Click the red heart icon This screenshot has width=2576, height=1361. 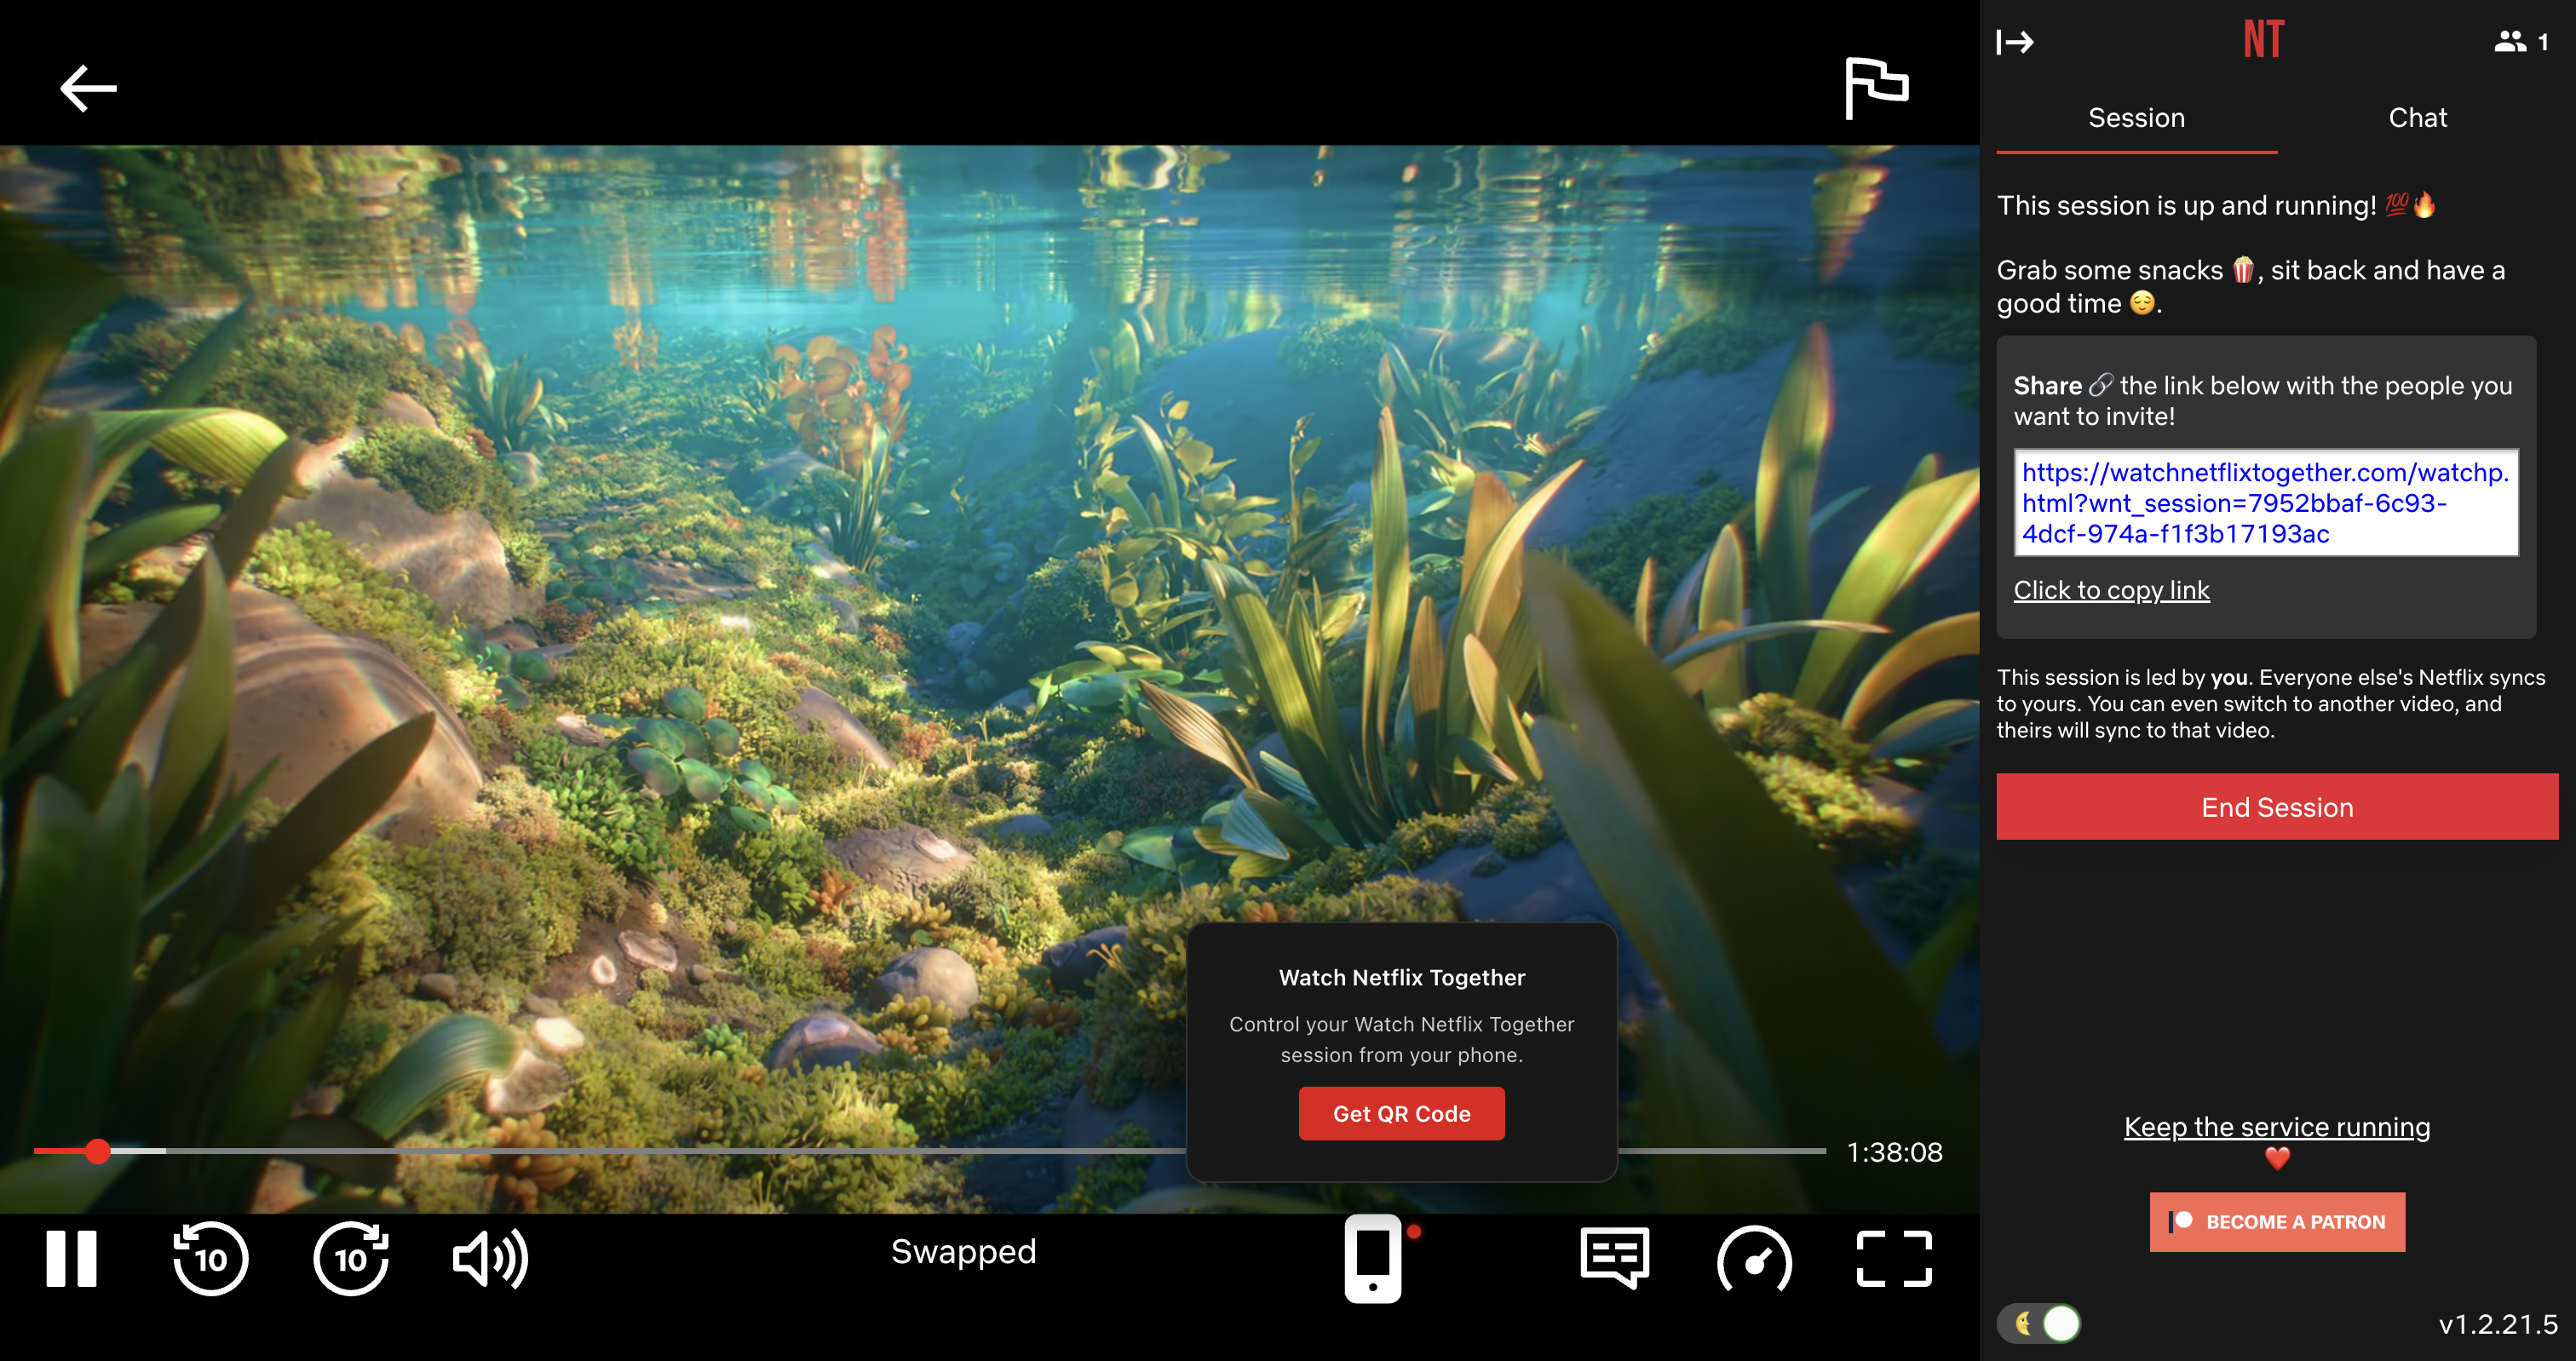point(2277,1158)
